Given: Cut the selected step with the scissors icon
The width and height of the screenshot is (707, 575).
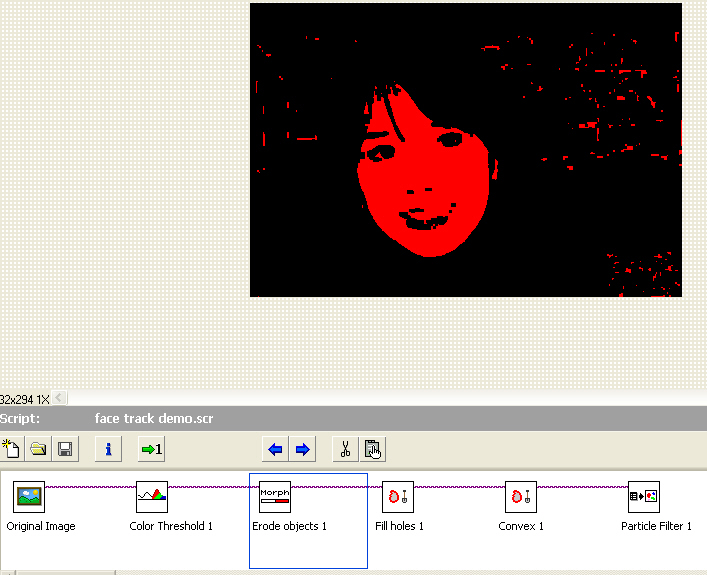Looking at the screenshot, I should point(345,449).
